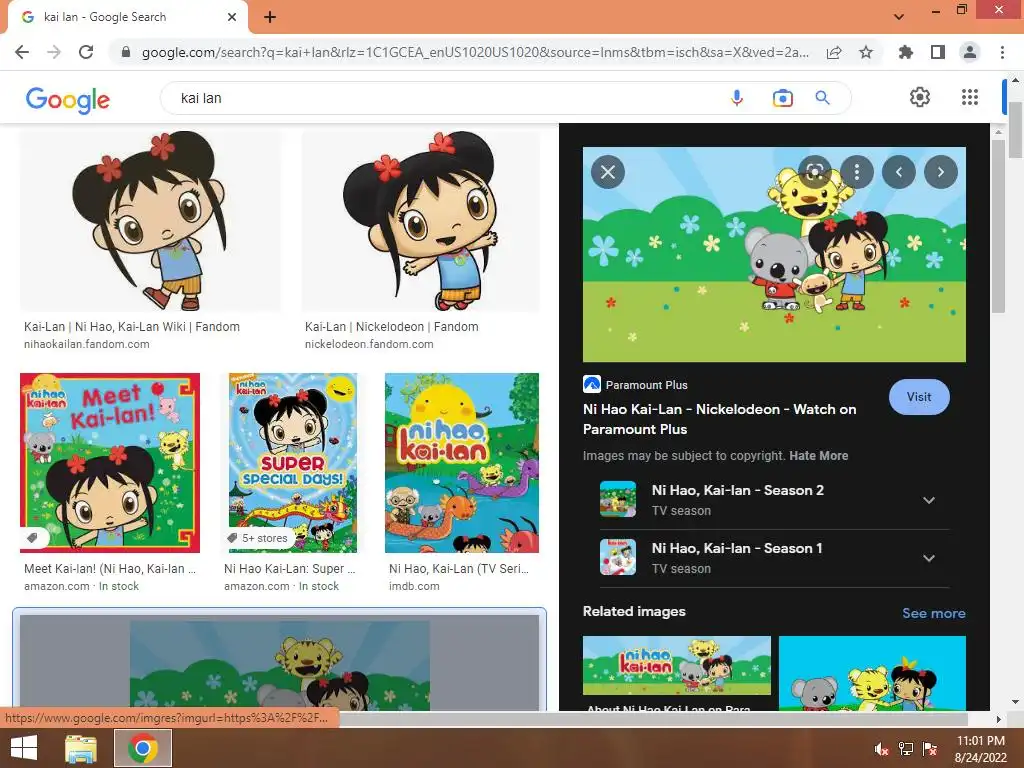The width and height of the screenshot is (1024, 768).
Task: Click the Google logo
Action: pos(68,99)
